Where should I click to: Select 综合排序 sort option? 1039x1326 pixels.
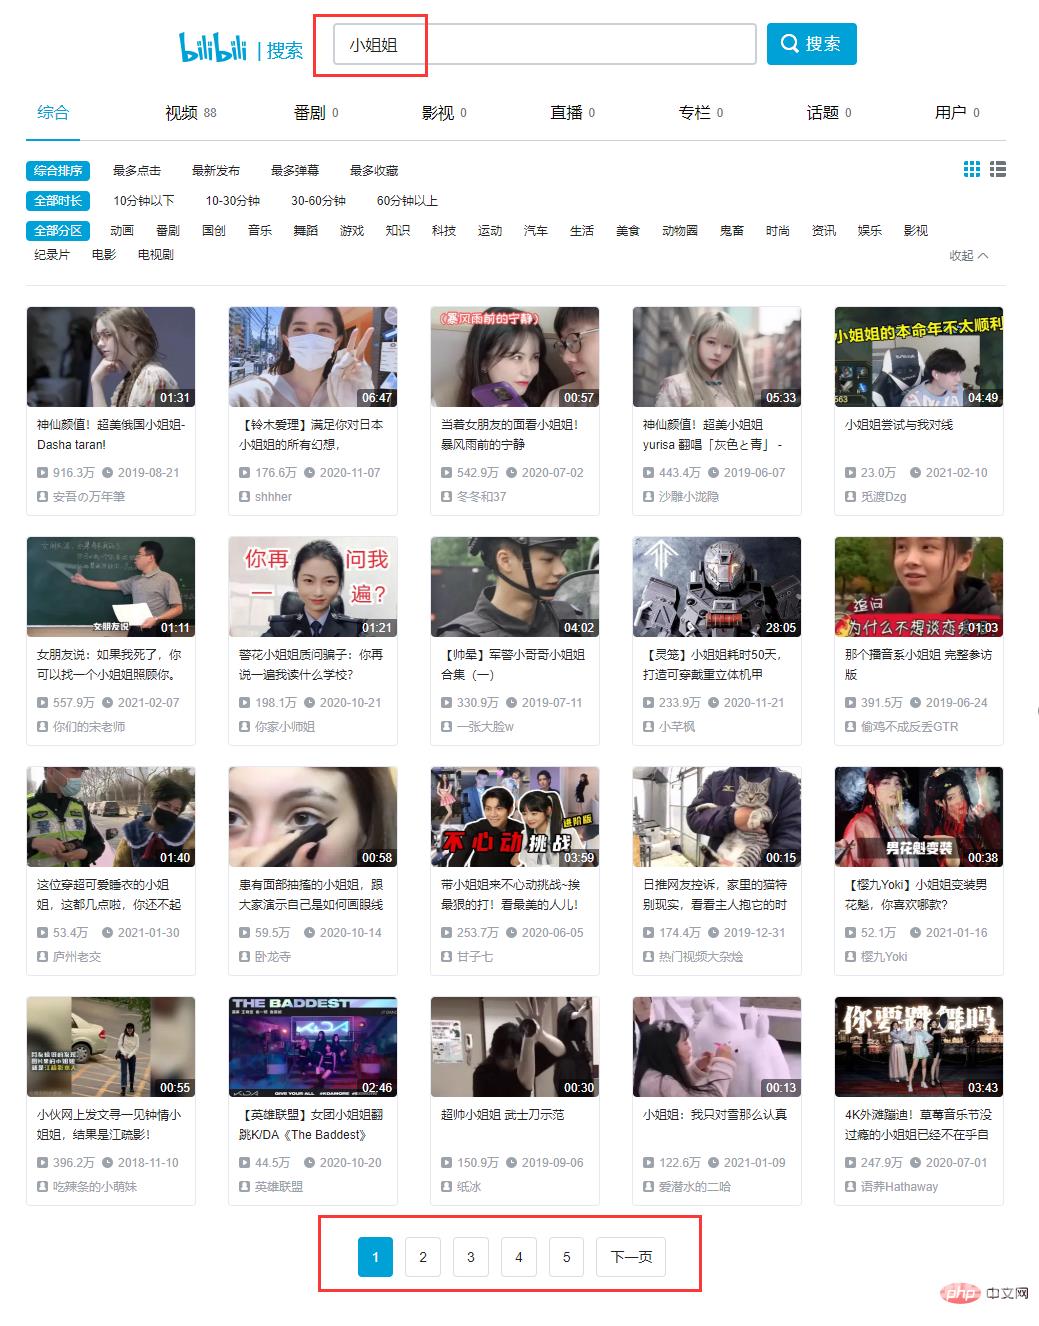coord(58,171)
